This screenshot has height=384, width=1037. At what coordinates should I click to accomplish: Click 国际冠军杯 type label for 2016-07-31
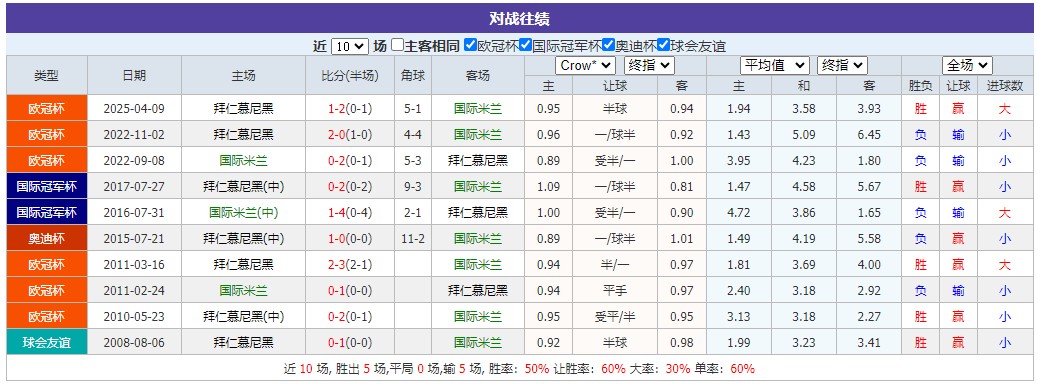pyautogui.click(x=47, y=213)
